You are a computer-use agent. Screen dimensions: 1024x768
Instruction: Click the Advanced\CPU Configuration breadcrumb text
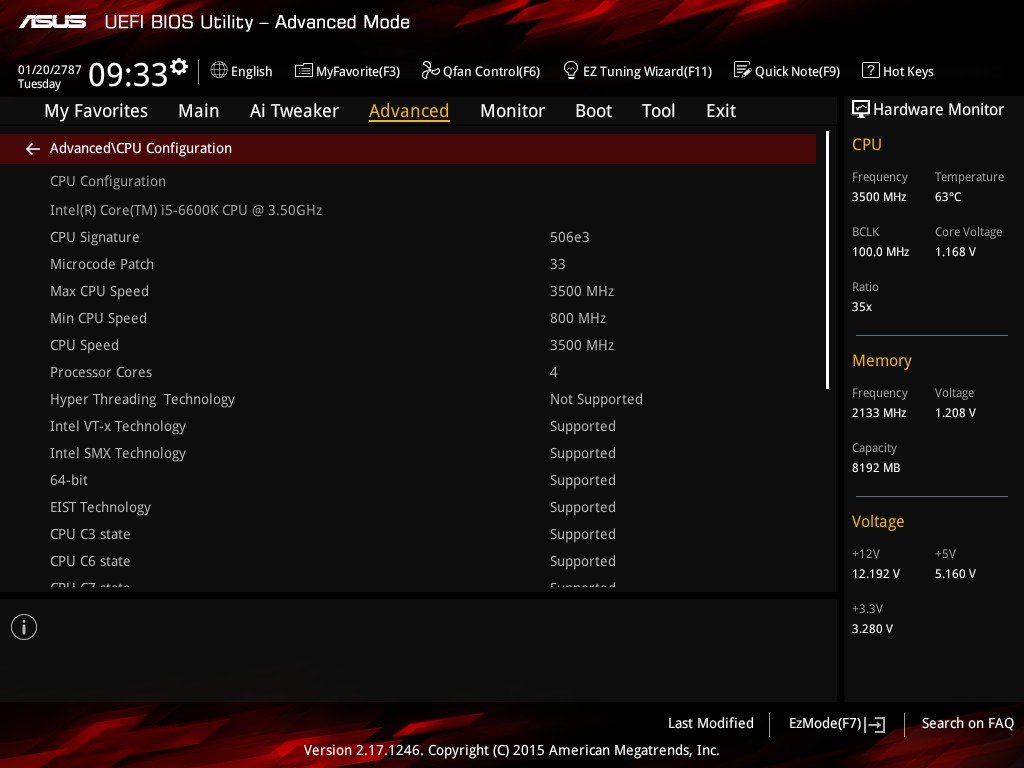point(141,148)
